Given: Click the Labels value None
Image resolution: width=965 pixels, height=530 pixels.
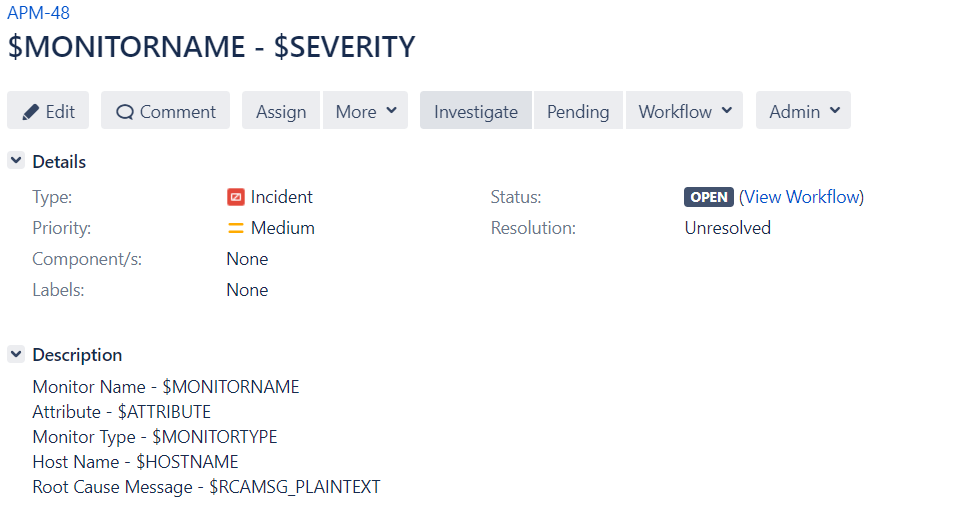Looking at the screenshot, I should click(x=247, y=290).
